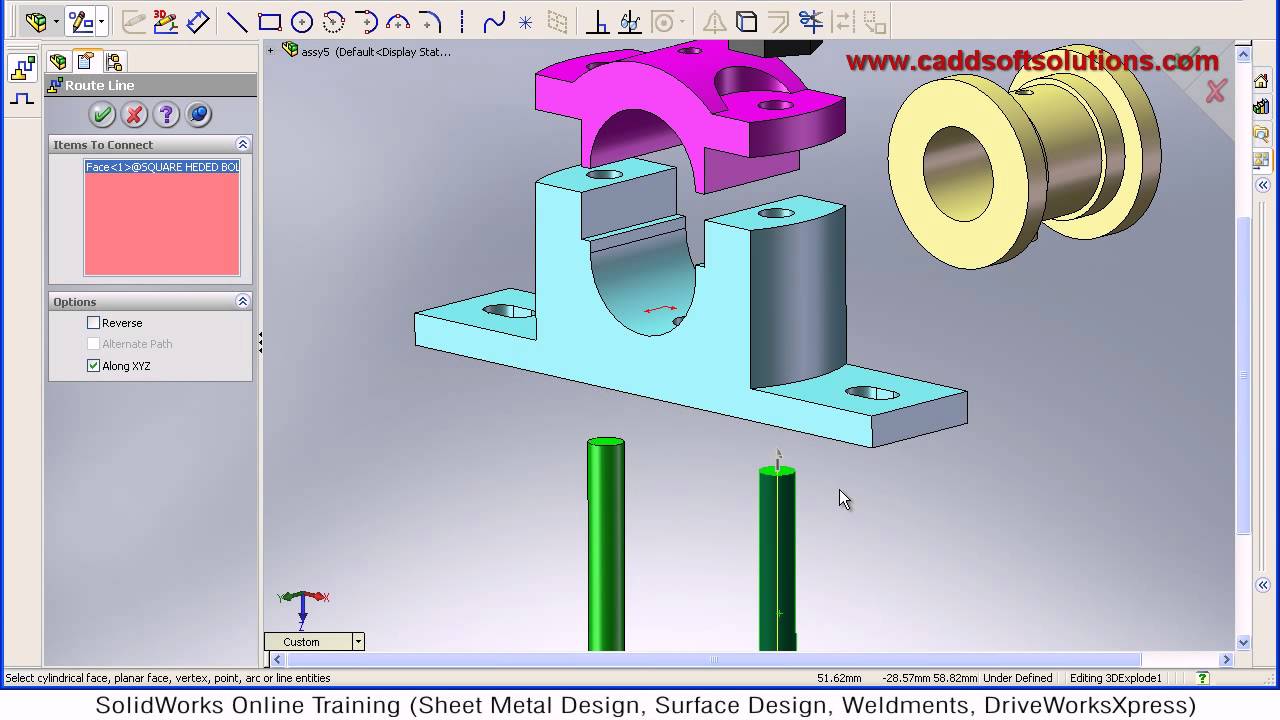Click the explode line sketch toolbar icon
1280x720 pixels.
click(81, 21)
